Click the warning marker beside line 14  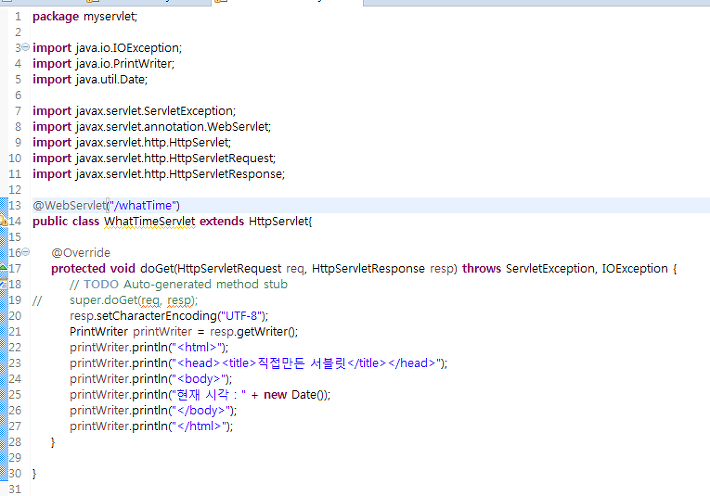tap(3, 221)
